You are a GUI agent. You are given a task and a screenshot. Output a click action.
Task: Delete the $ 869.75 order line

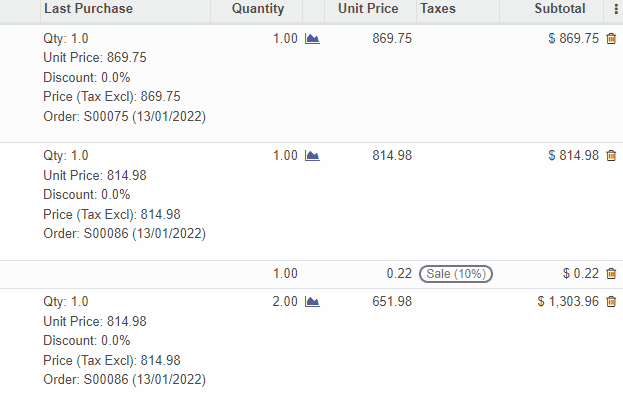click(611, 39)
